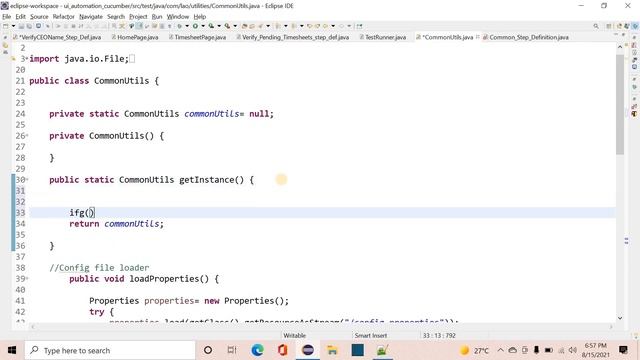Viewport: 640px width, 360px height.
Task: Switch to VerifyCEOName_Step_Def.java tab
Action: pos(57,37)
